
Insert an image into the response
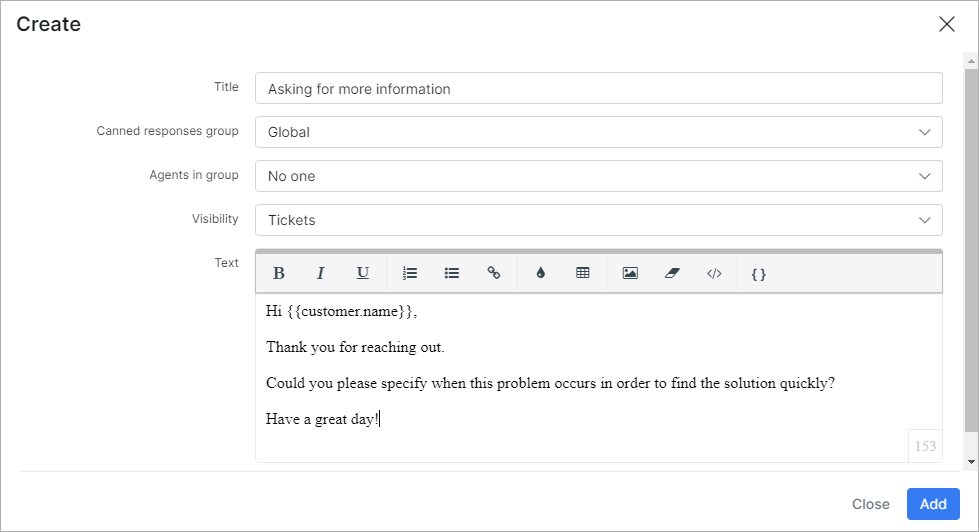click(630, 273)
